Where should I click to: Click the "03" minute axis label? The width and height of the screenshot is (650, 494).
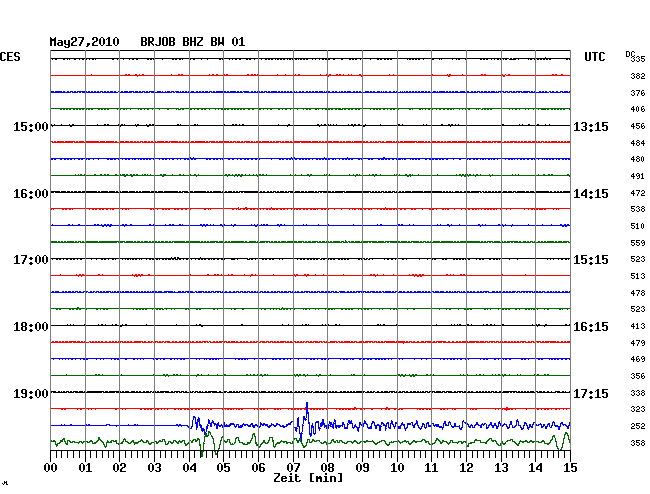[x=154, y=468]
